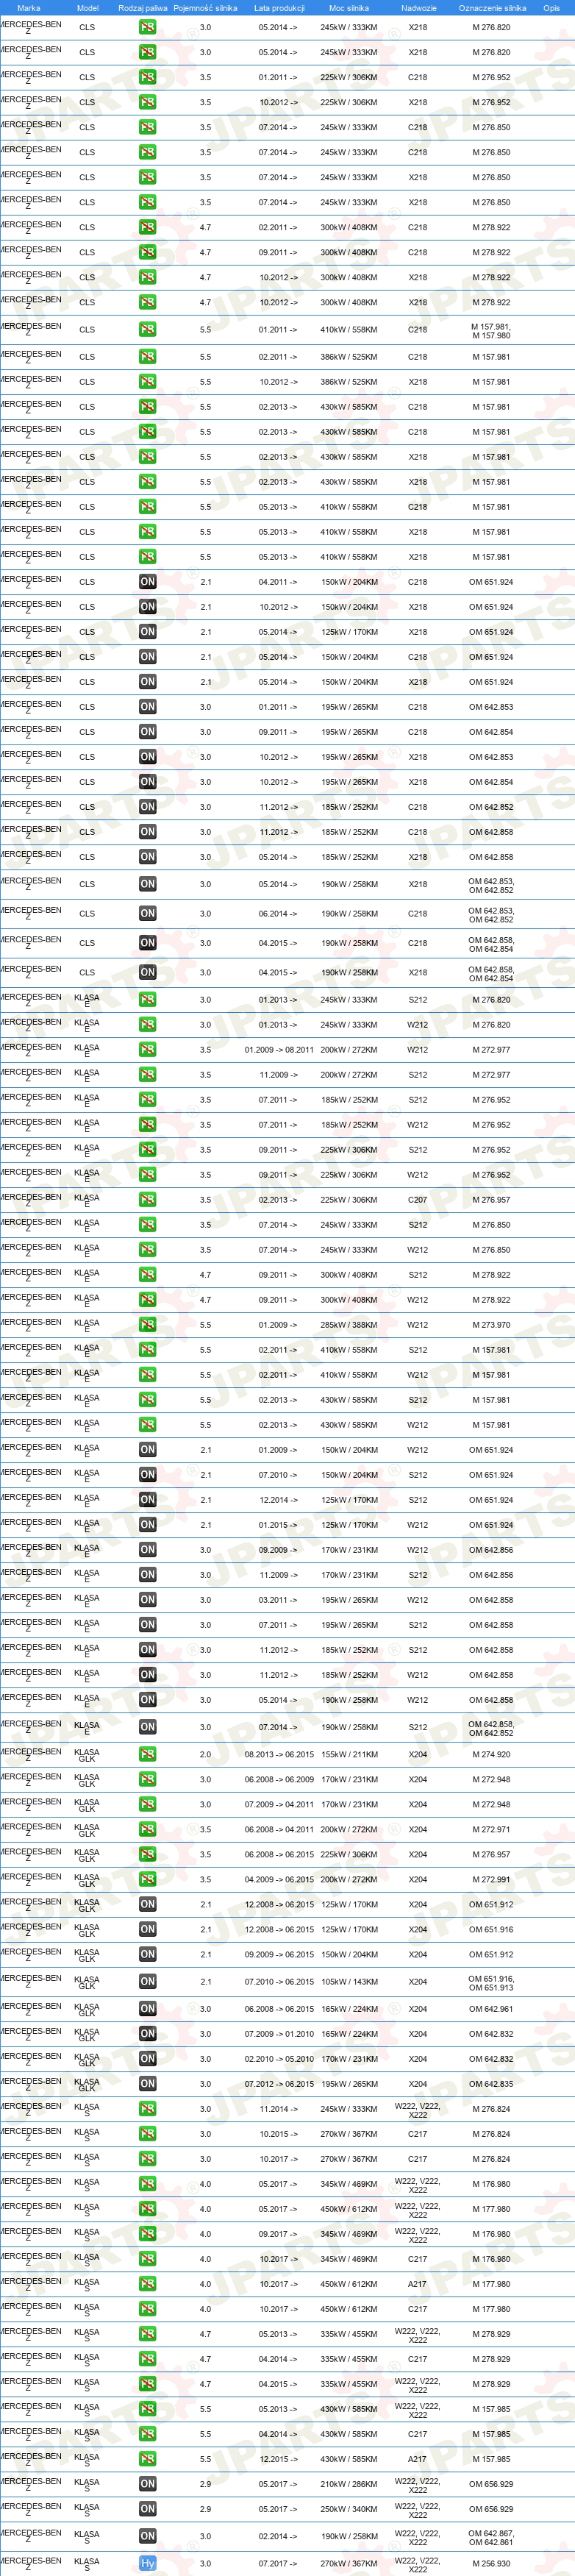Click the Pojemność silnika column header
This screenshot has width=575, height=2576.
[205, 8]
